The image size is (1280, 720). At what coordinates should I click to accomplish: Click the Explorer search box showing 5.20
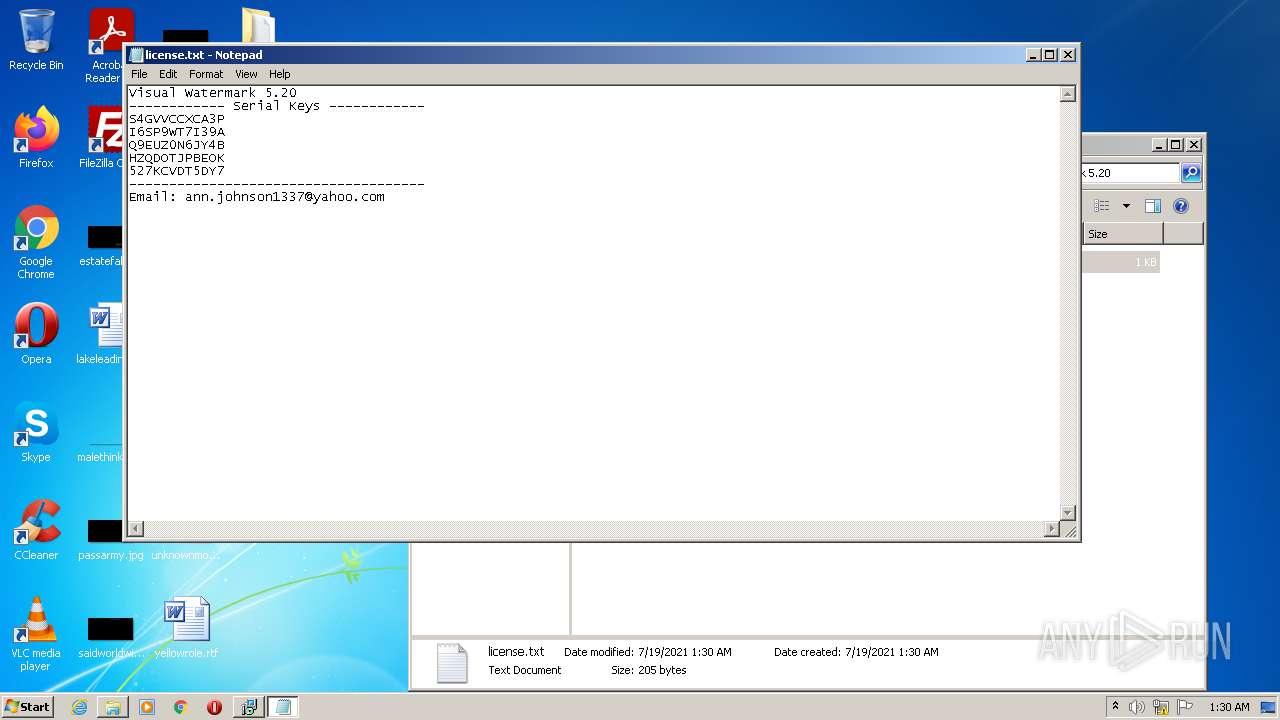click(1130, 173)
